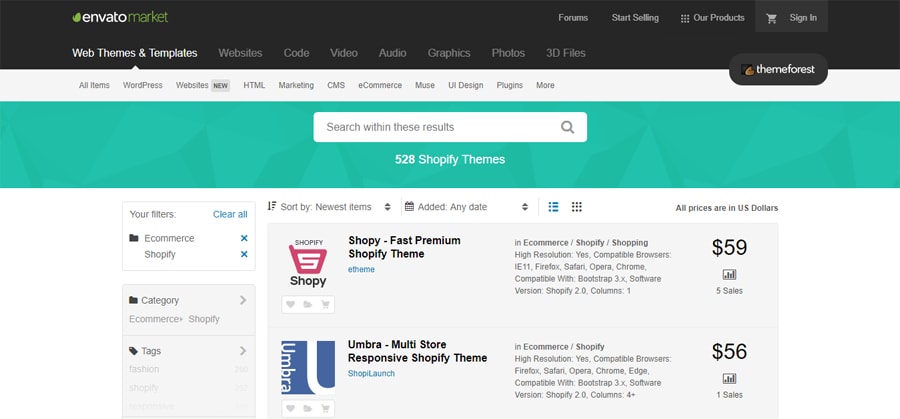Click the sales chart icon under $59
The width and height of the screenshot is (900, 419).
[x=730, y=275]
